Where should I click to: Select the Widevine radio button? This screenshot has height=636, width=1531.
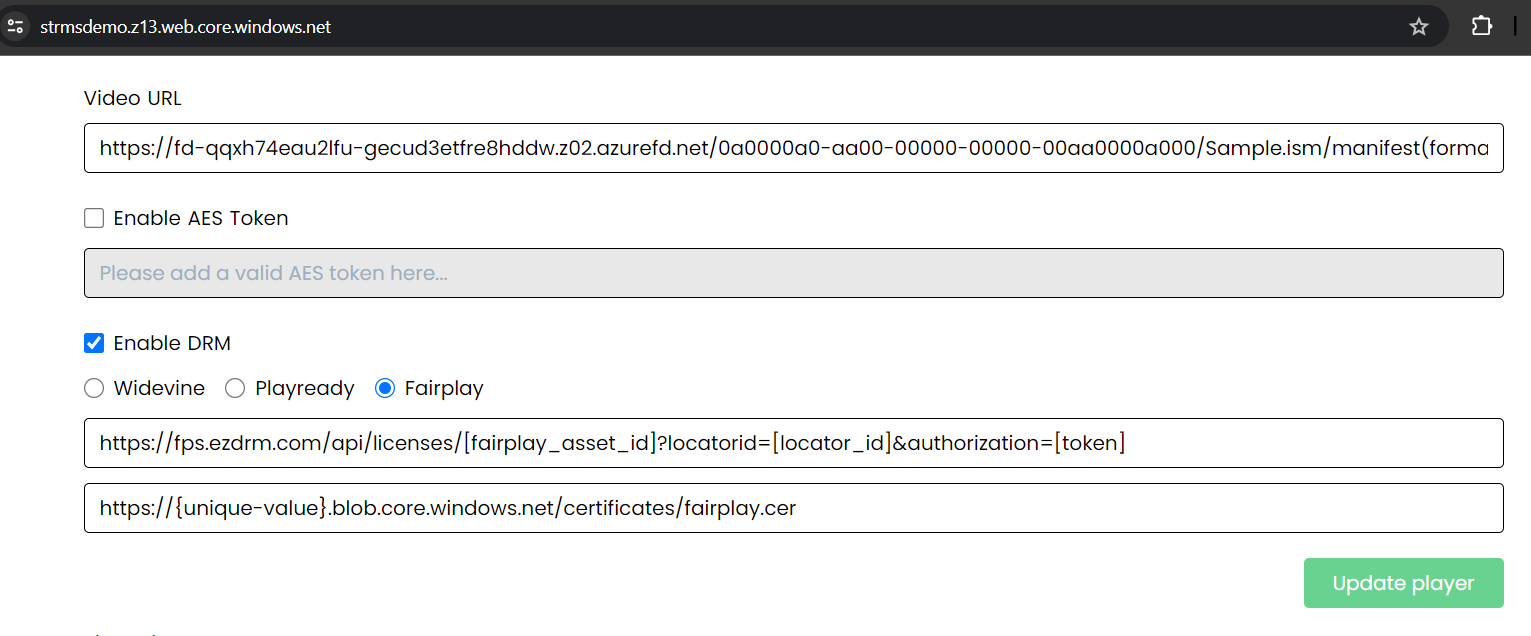pyautogui.click(x=94, y=388)
